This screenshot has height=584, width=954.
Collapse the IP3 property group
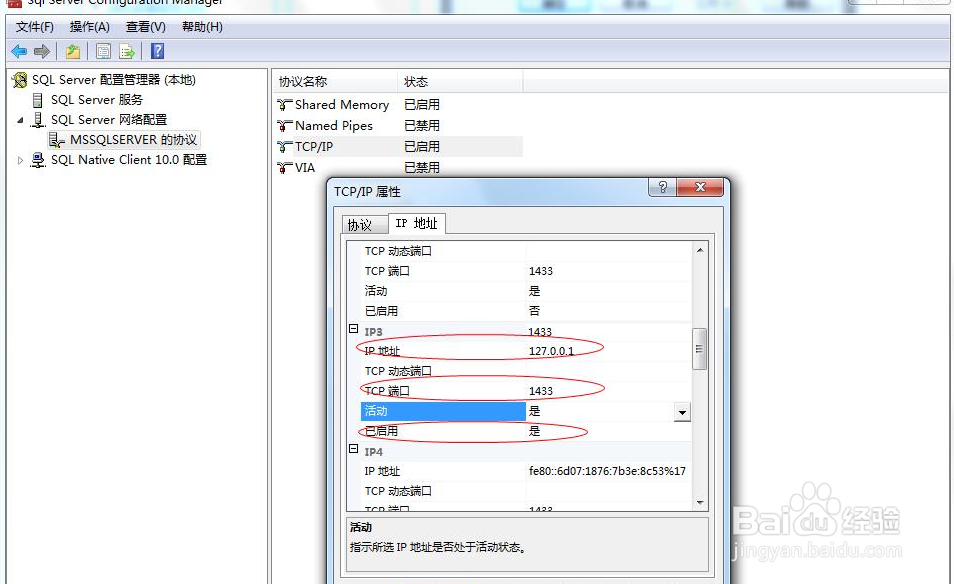point(353,329)
